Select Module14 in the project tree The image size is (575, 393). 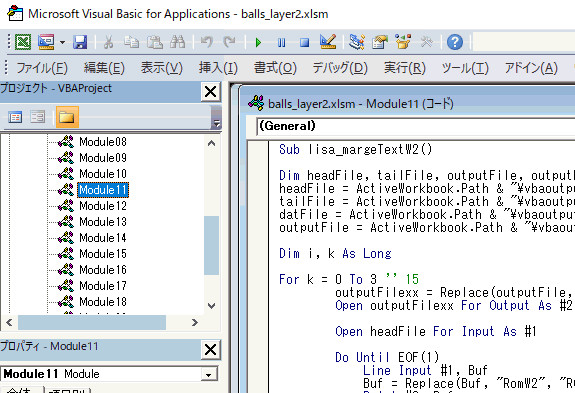tap(103, 238)
